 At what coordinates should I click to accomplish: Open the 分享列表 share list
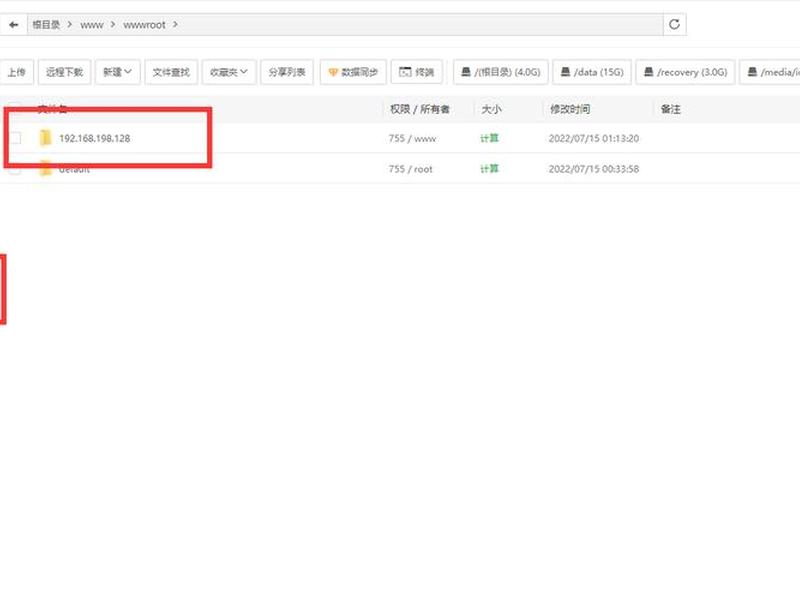287,72
